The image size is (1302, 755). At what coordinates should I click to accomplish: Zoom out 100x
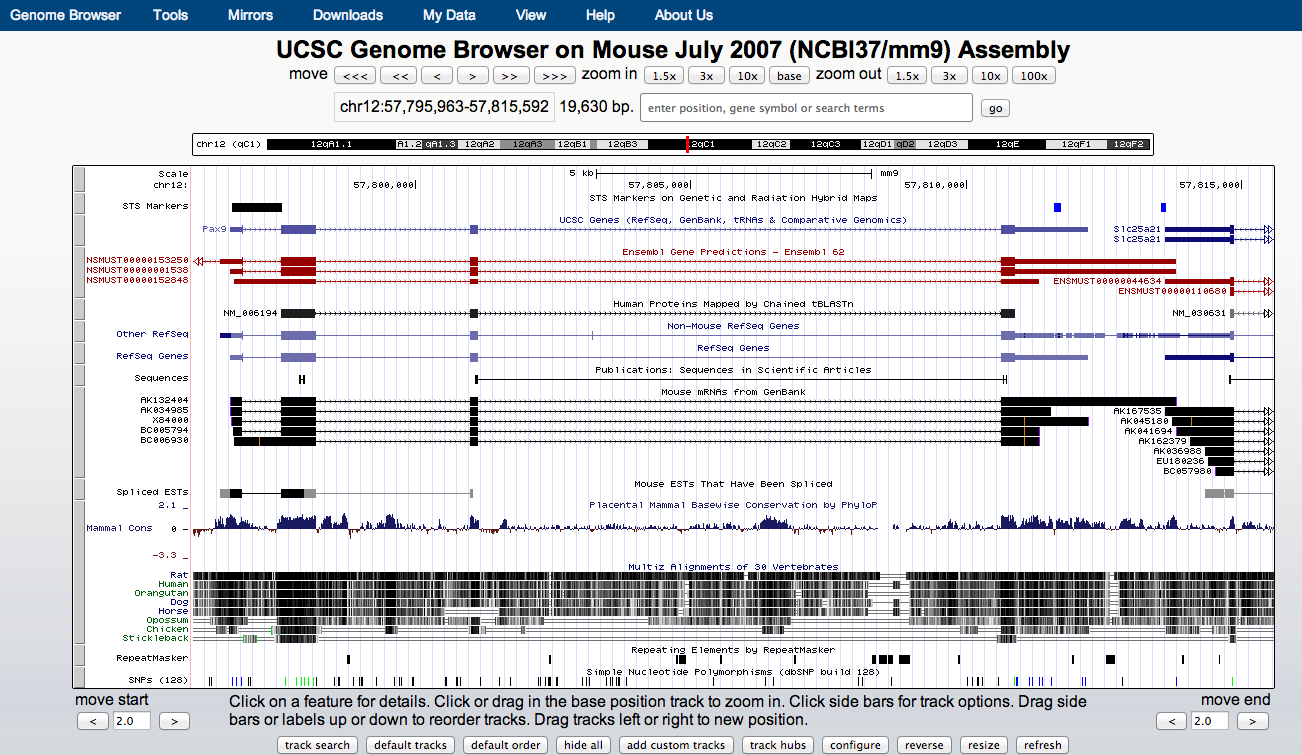(1033, 76)
